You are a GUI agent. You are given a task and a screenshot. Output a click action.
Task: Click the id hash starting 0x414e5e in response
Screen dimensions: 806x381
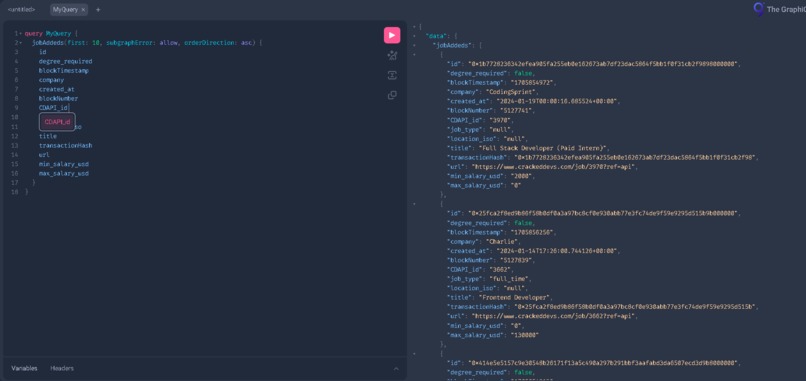click(x=602, y=363)
